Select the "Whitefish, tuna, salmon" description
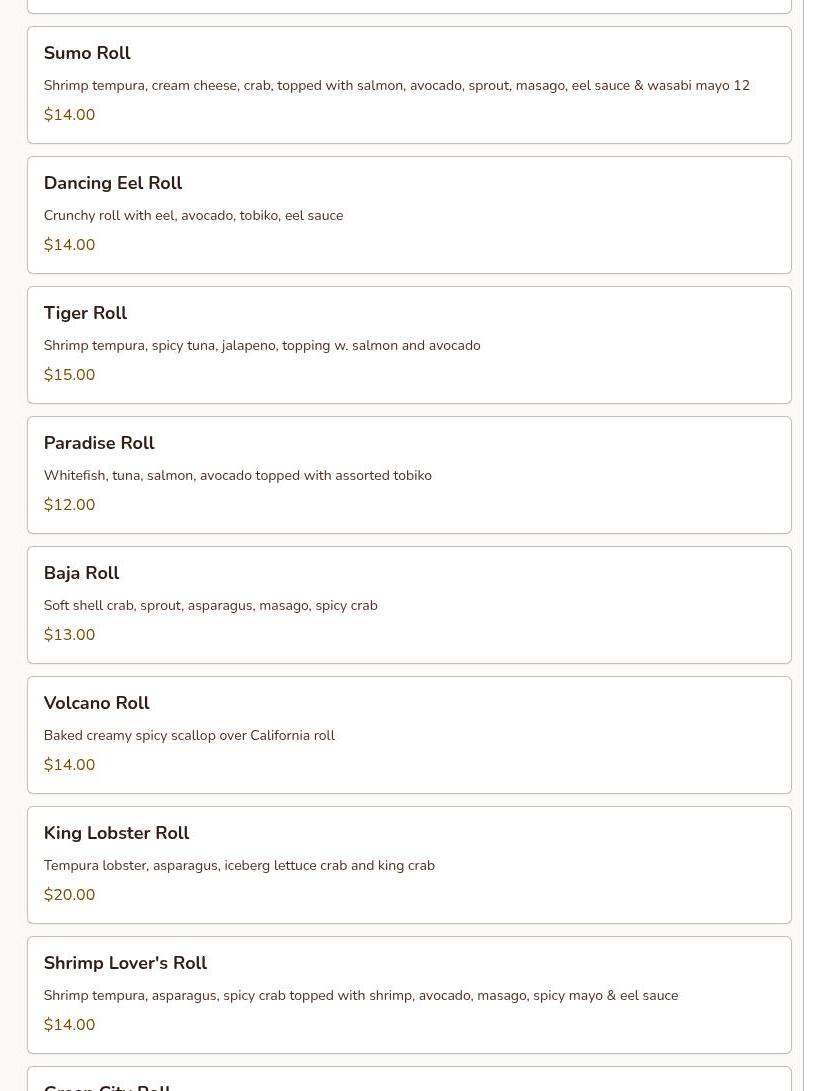824x1091 pixels. [x=237, y=476]
